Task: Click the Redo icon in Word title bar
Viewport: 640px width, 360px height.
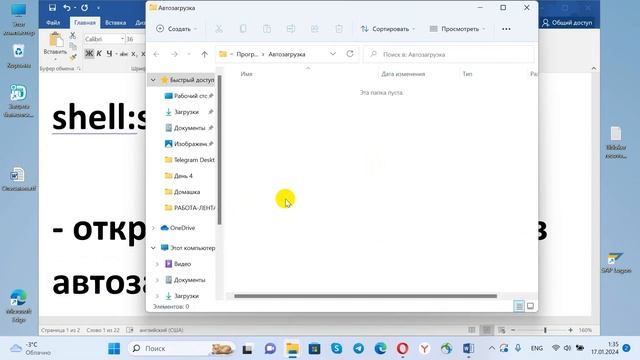Action: point(84,7)
